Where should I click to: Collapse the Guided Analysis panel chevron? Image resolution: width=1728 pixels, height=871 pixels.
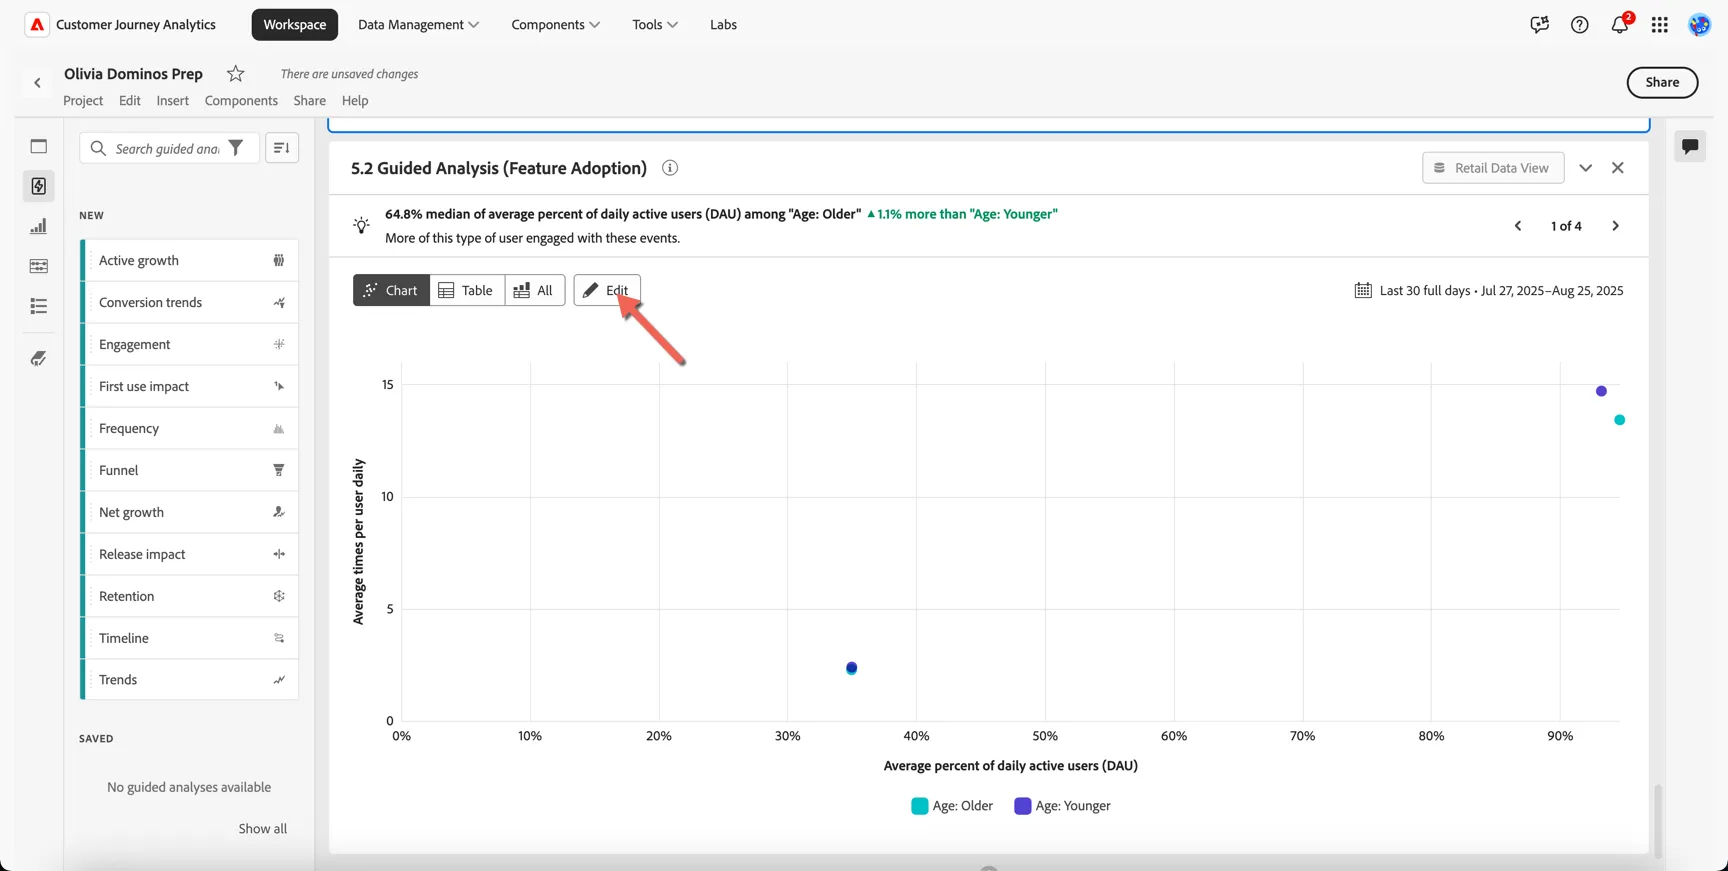[x=1586, y=168]
